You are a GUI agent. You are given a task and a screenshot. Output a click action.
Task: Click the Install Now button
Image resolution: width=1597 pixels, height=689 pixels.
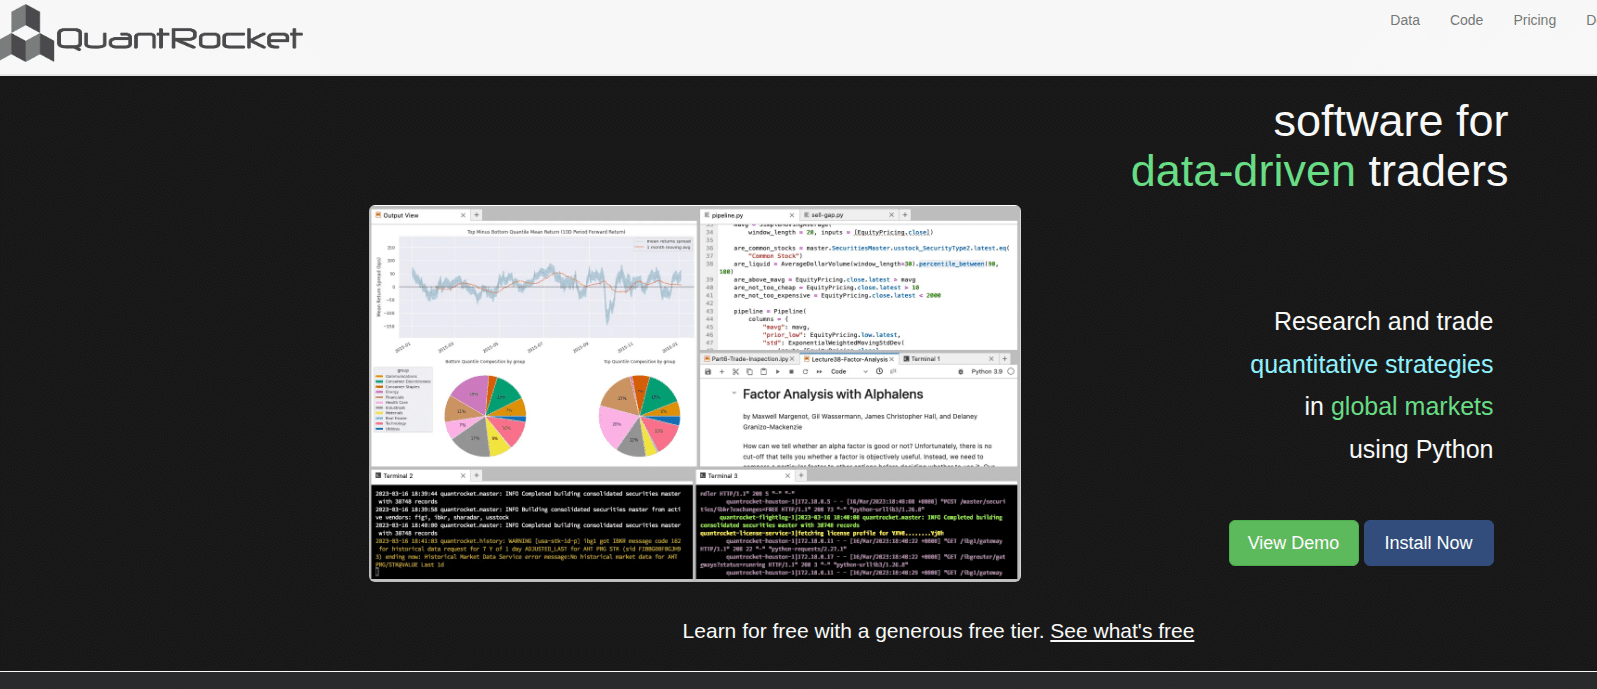click(x=1428, y=543)
